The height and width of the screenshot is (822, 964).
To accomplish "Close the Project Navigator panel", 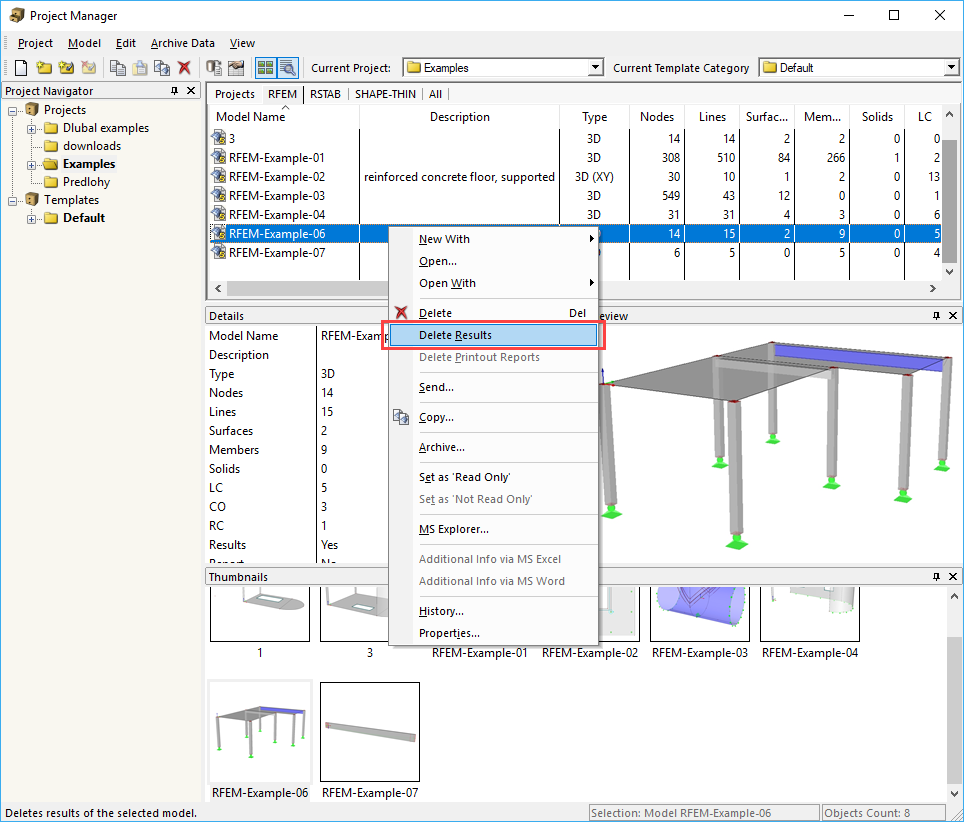I will 191,91.
